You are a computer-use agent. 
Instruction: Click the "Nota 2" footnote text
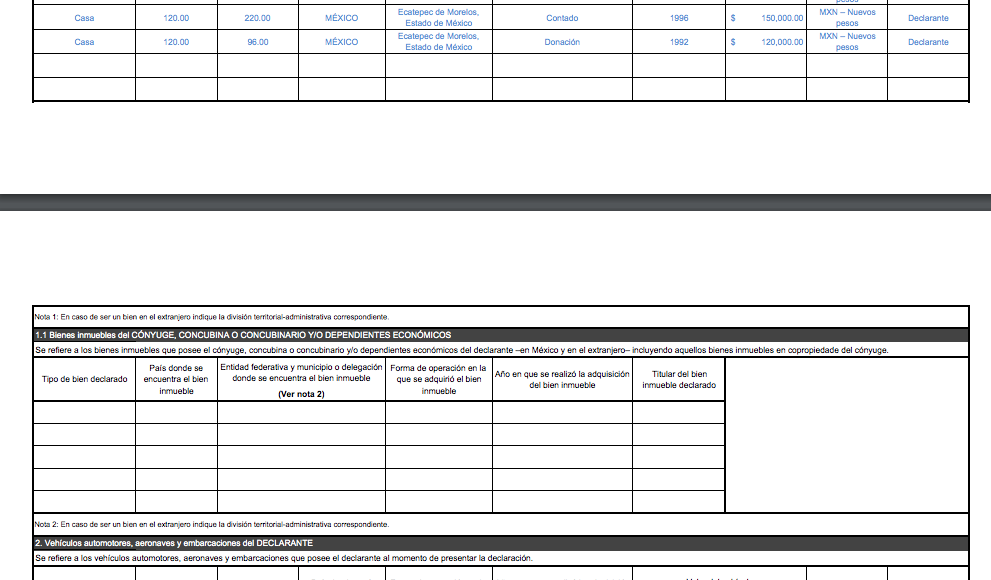[x=210, y=524]
